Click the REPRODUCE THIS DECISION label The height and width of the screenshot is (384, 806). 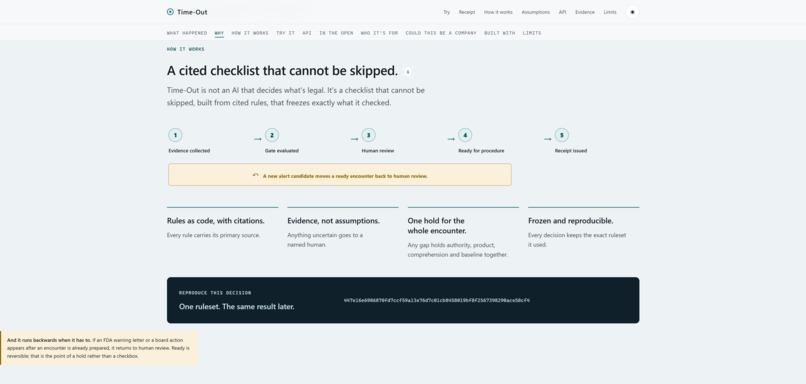215,293
